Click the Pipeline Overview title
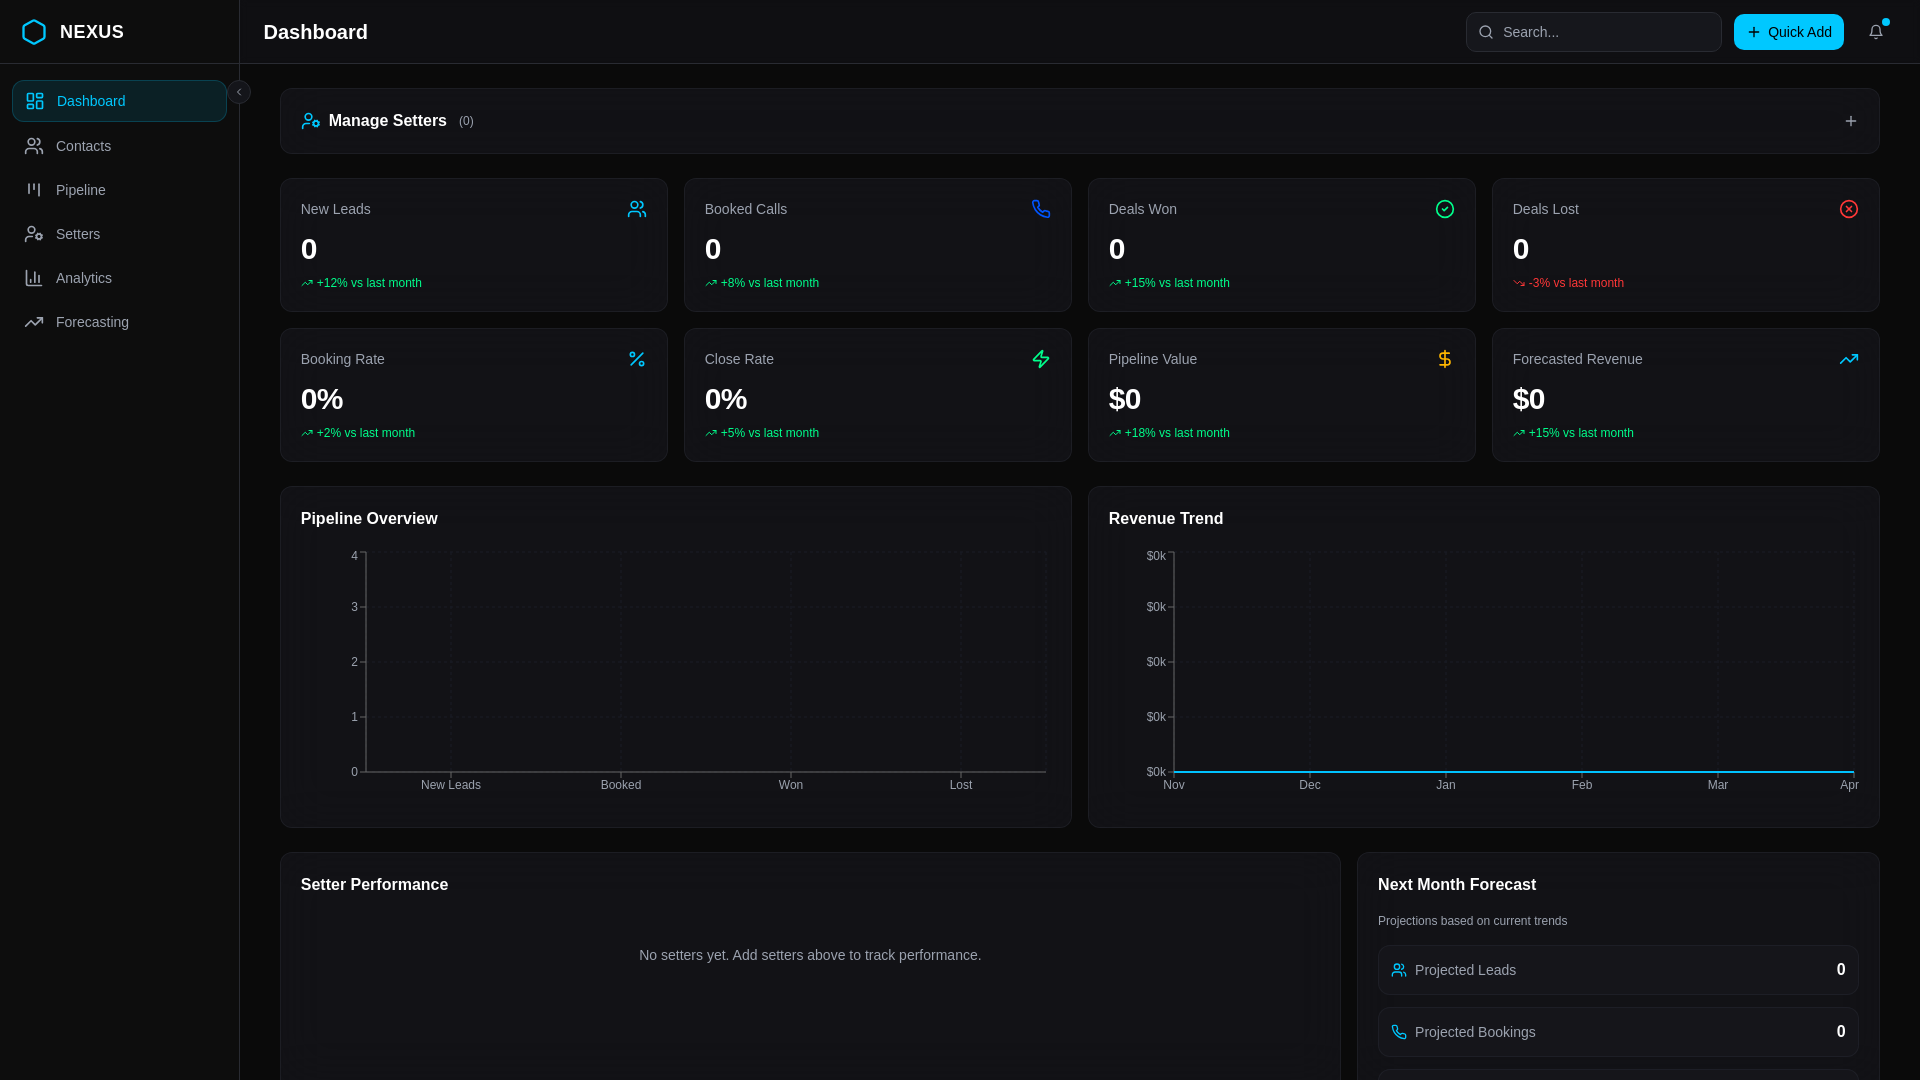Viewport: 1920px width, 1080px height. [369, 519]
